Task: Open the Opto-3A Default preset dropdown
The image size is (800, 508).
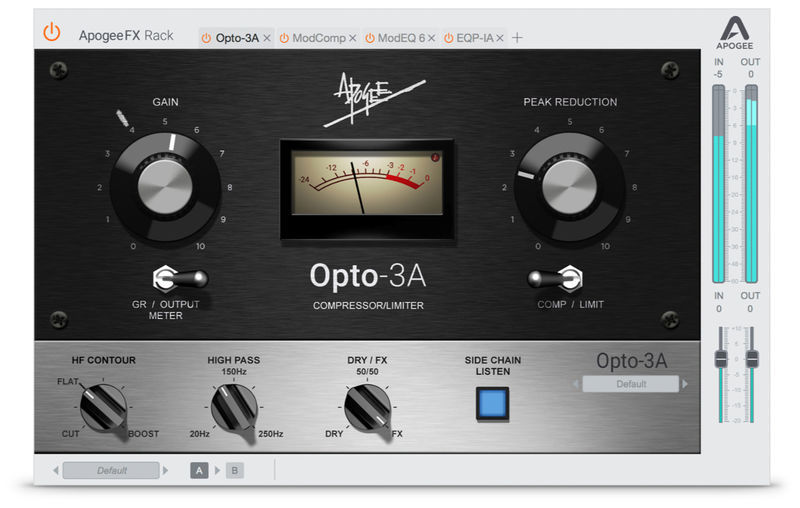Action: pyautogui.click(x=631, y=384)
